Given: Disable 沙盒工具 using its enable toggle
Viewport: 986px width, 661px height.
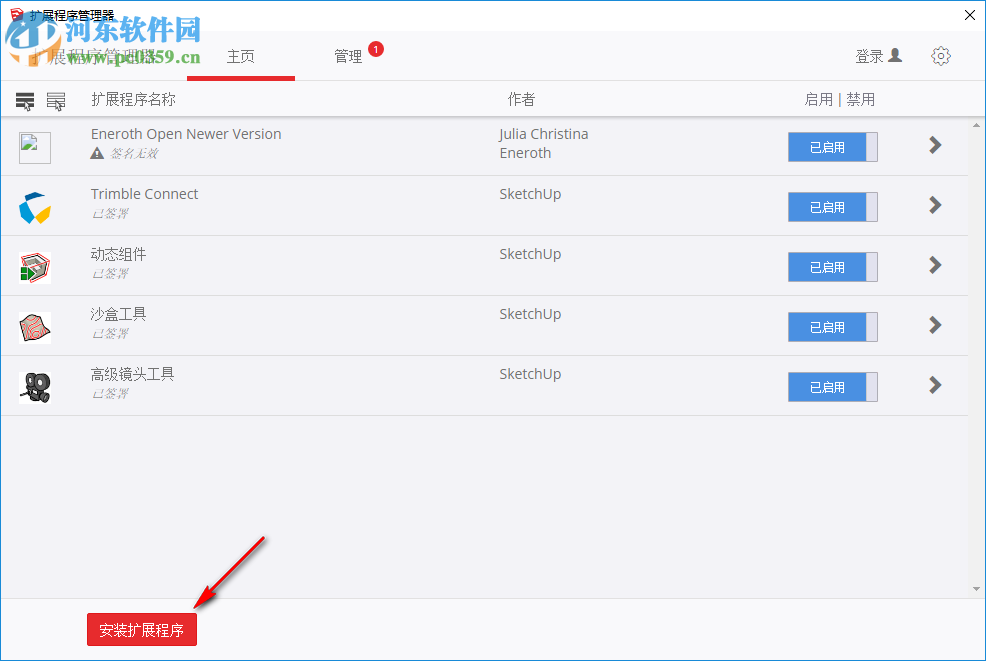Looking at the screenshot, I should pyautogui.click(x=832, y=327).
